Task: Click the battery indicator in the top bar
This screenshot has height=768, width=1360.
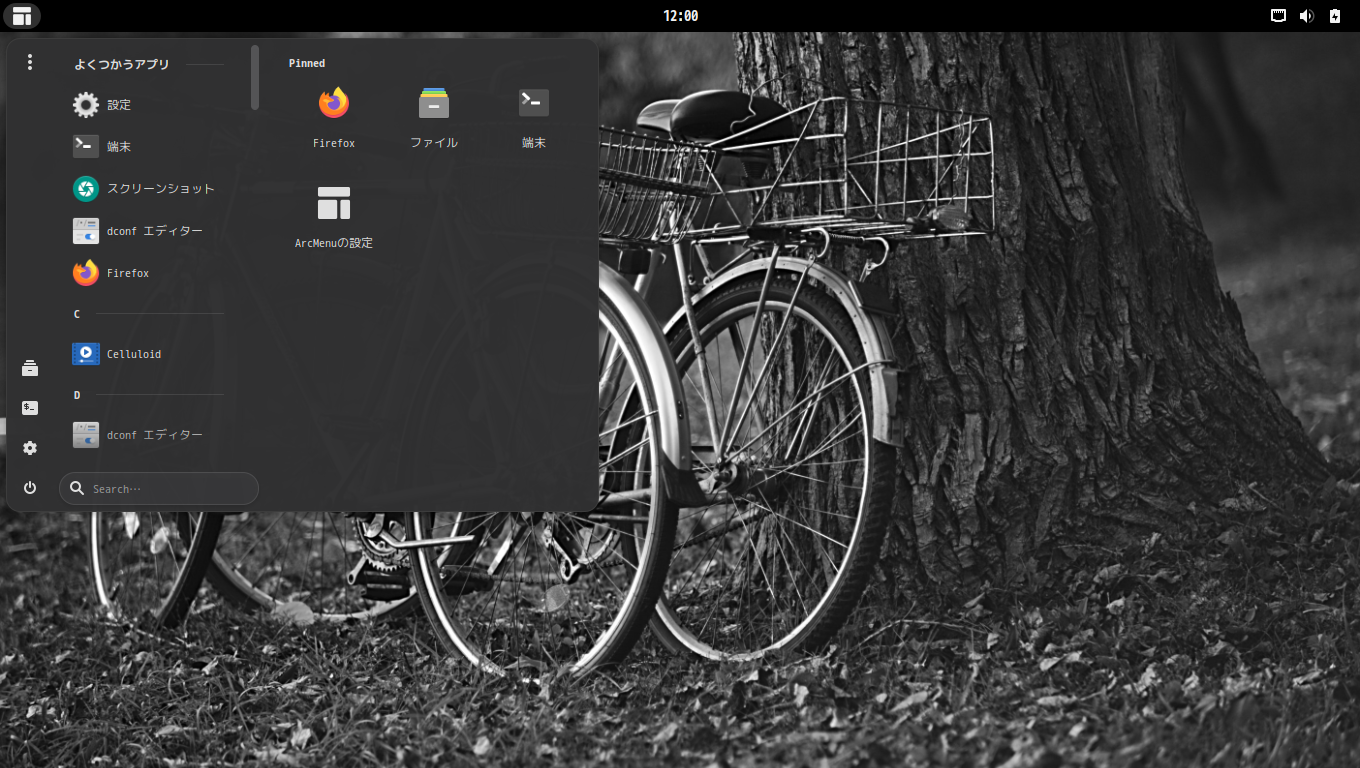Action: coord(1335,15)
